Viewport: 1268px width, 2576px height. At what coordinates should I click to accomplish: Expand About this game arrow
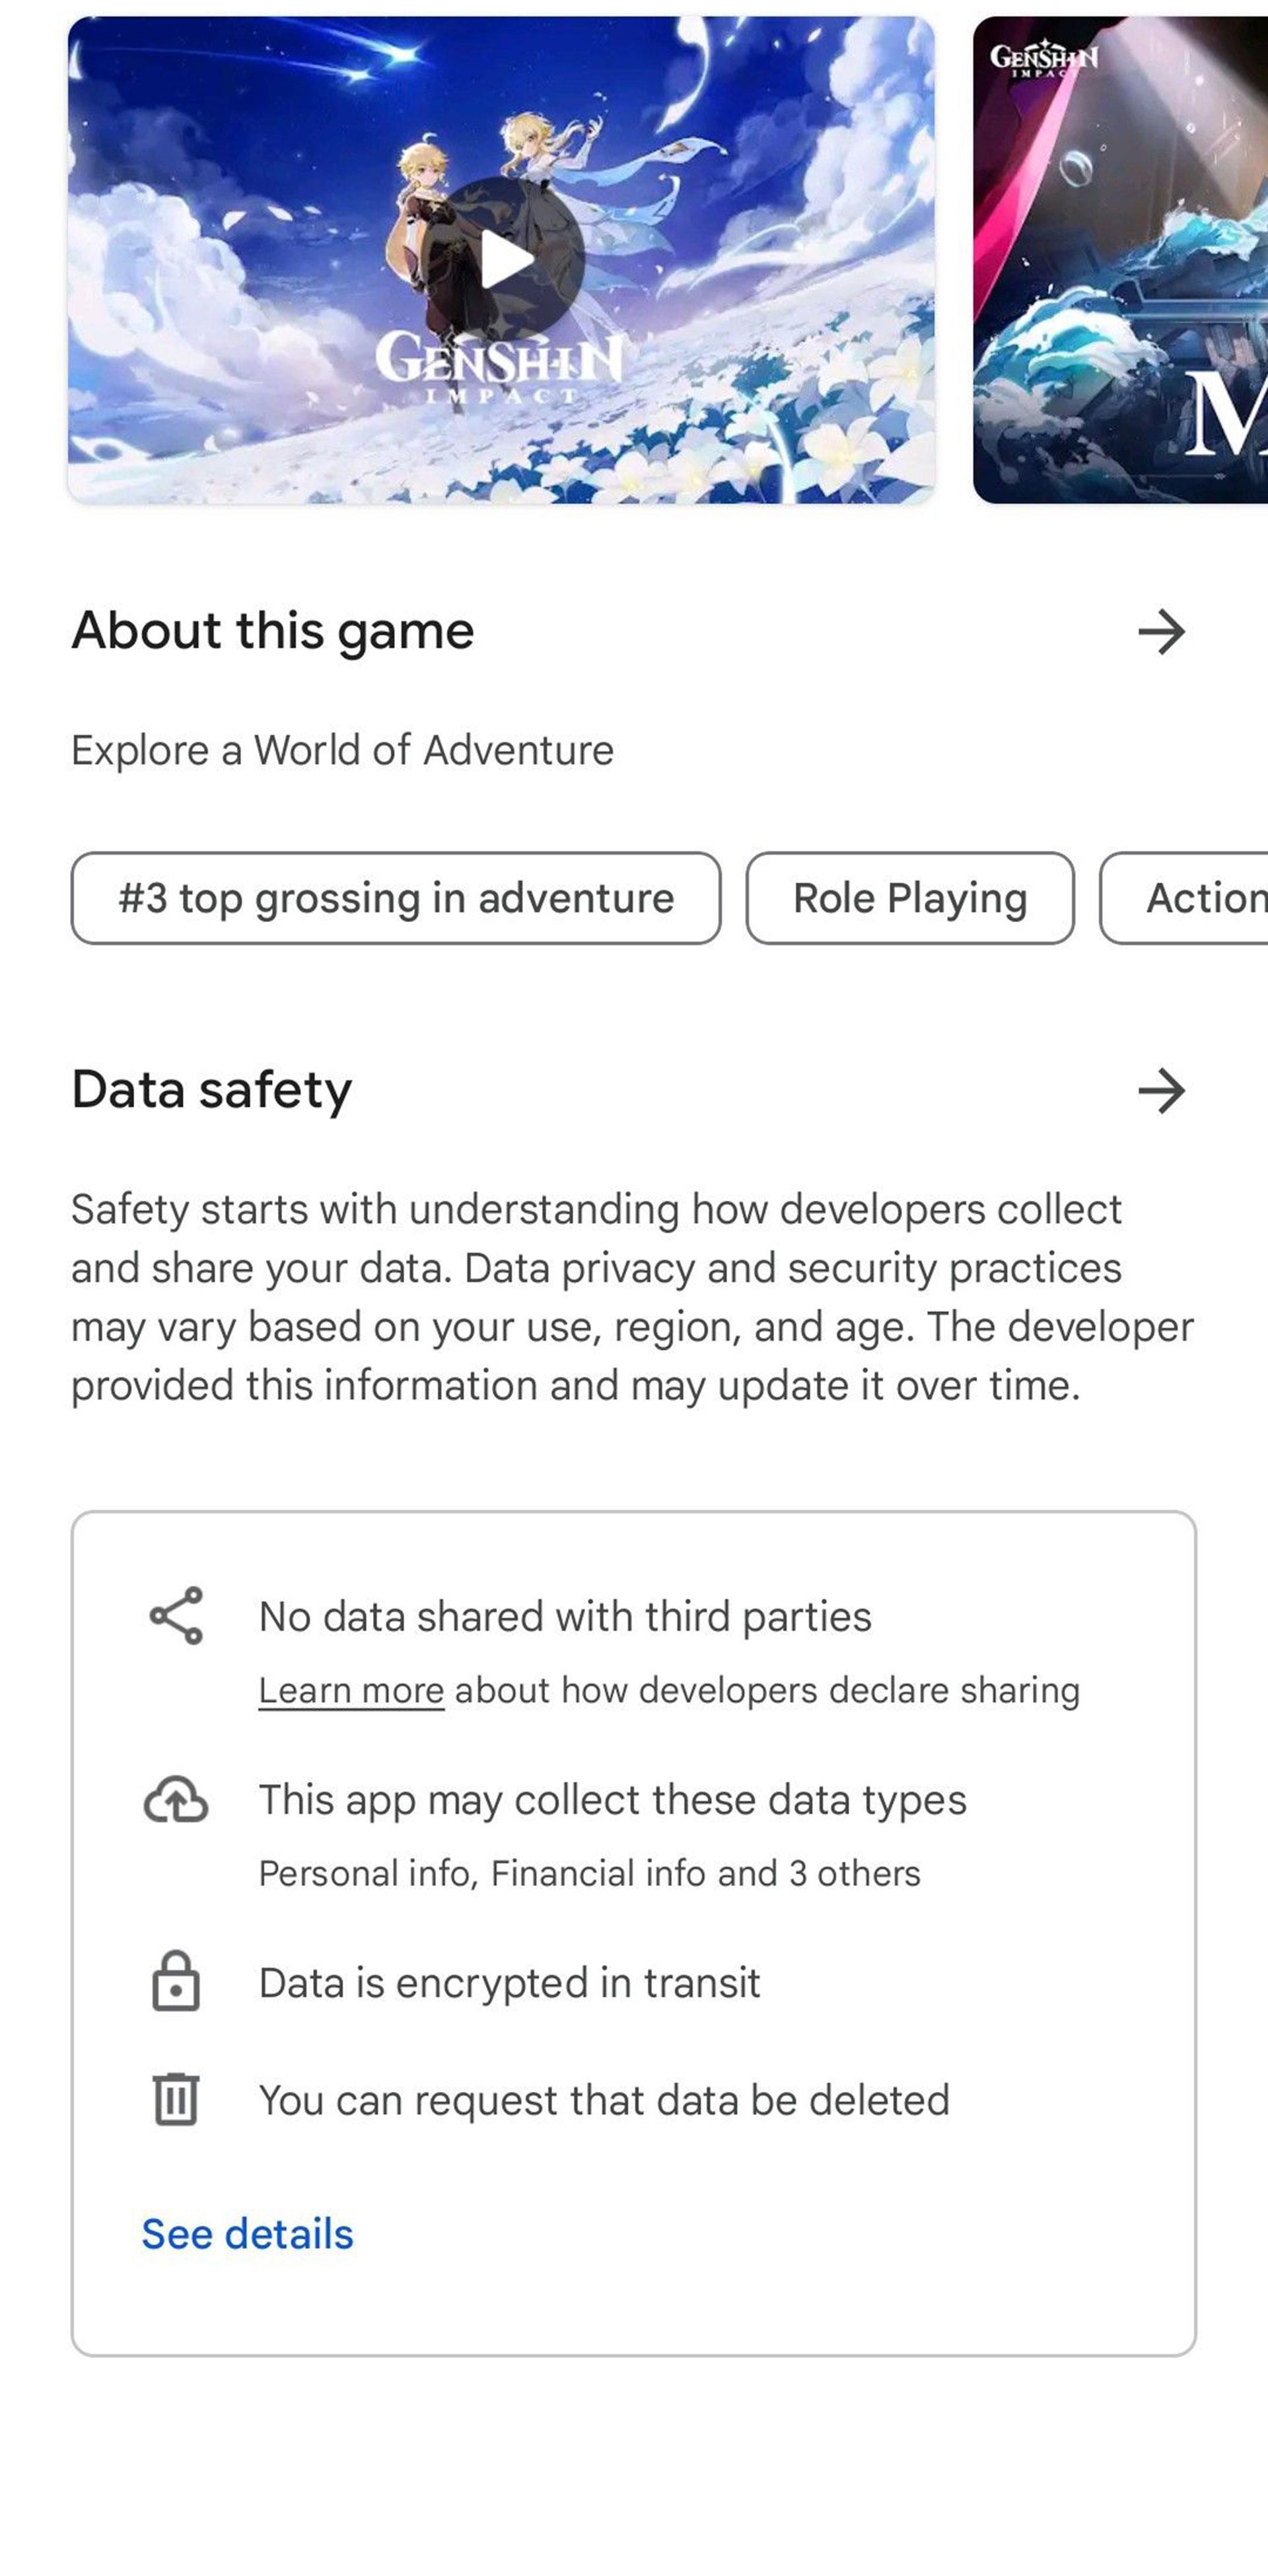click(x=1161, y=632)
